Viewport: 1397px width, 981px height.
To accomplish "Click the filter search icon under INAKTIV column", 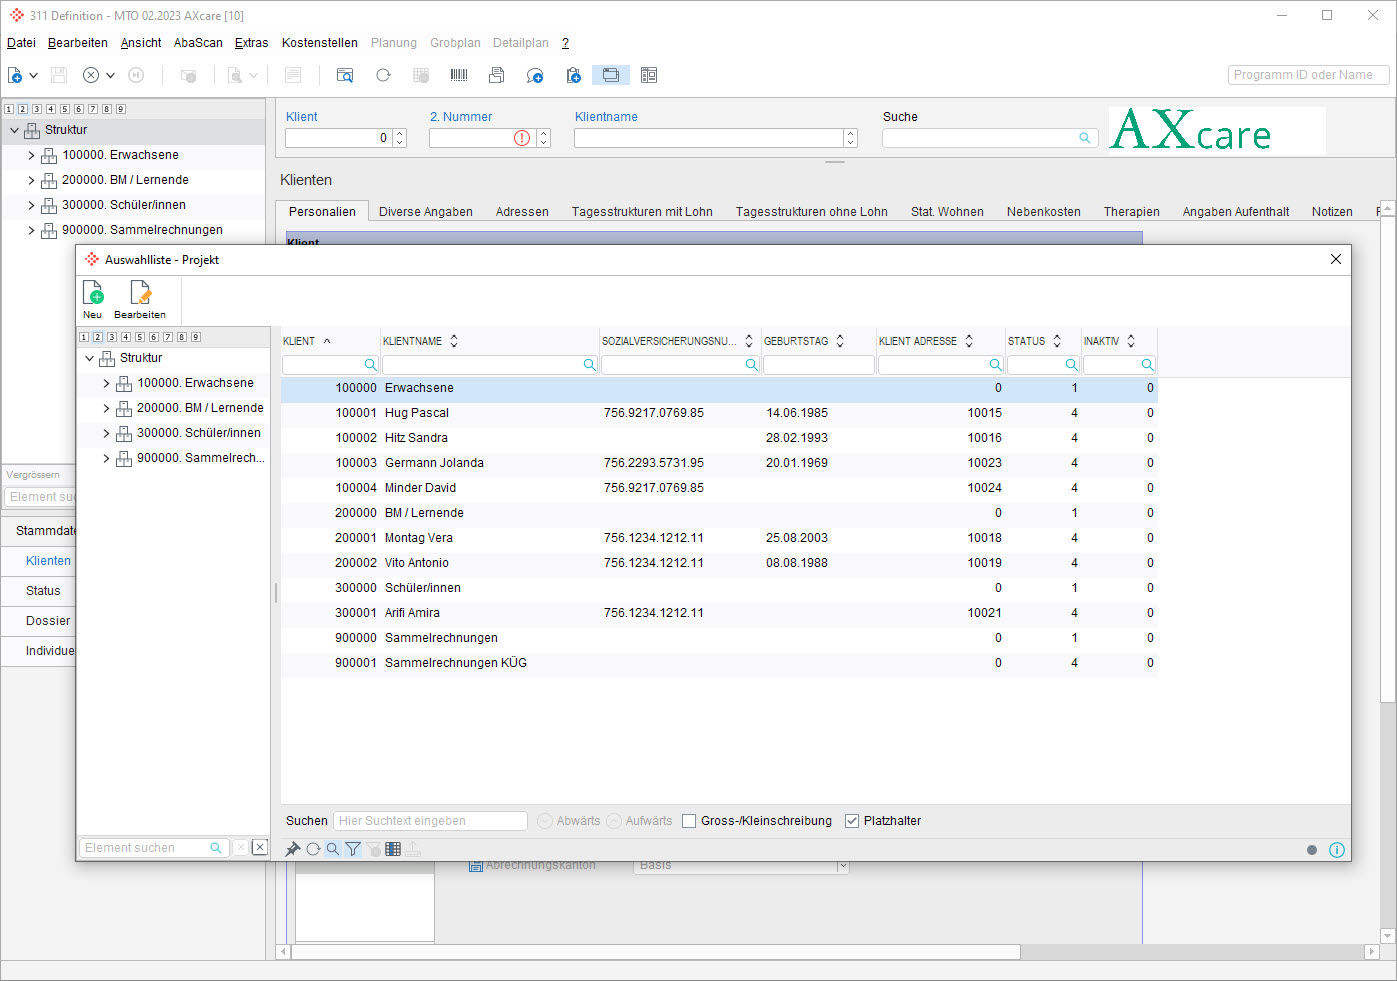I will 1147,365.
